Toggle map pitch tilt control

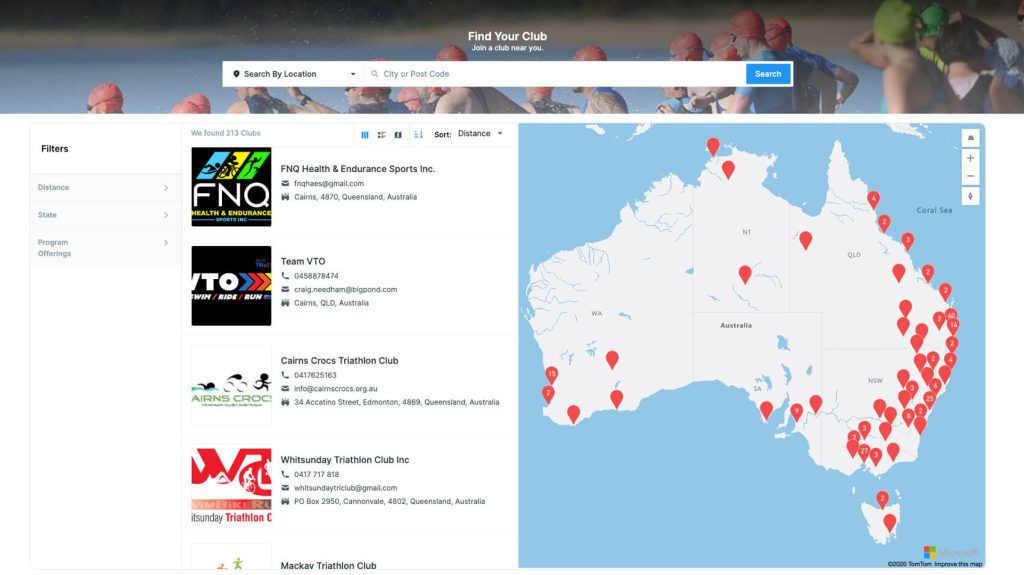(x=970, y=138)
